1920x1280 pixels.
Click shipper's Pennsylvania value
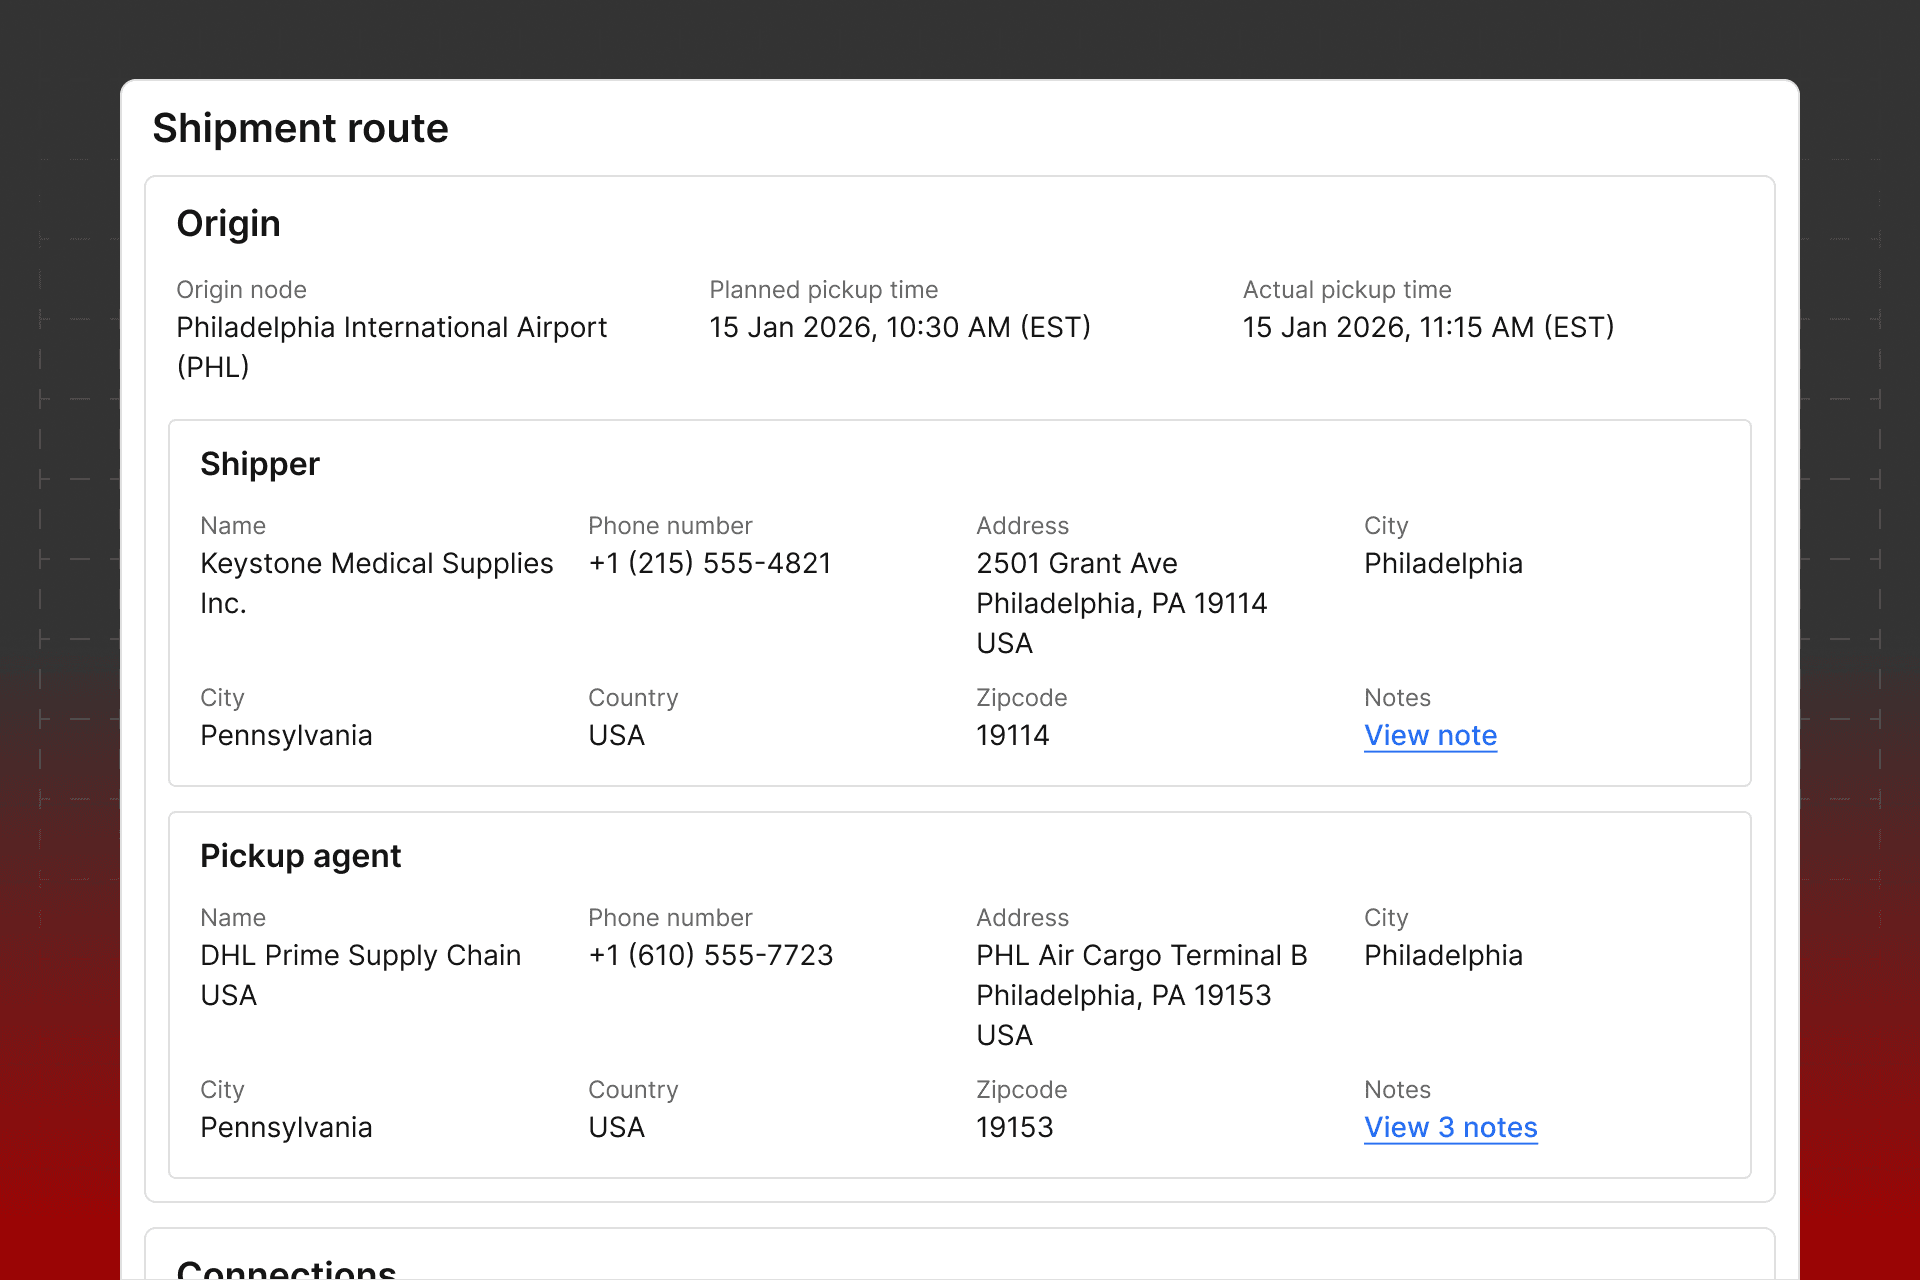pyautogui.click(x=286, y=736)
